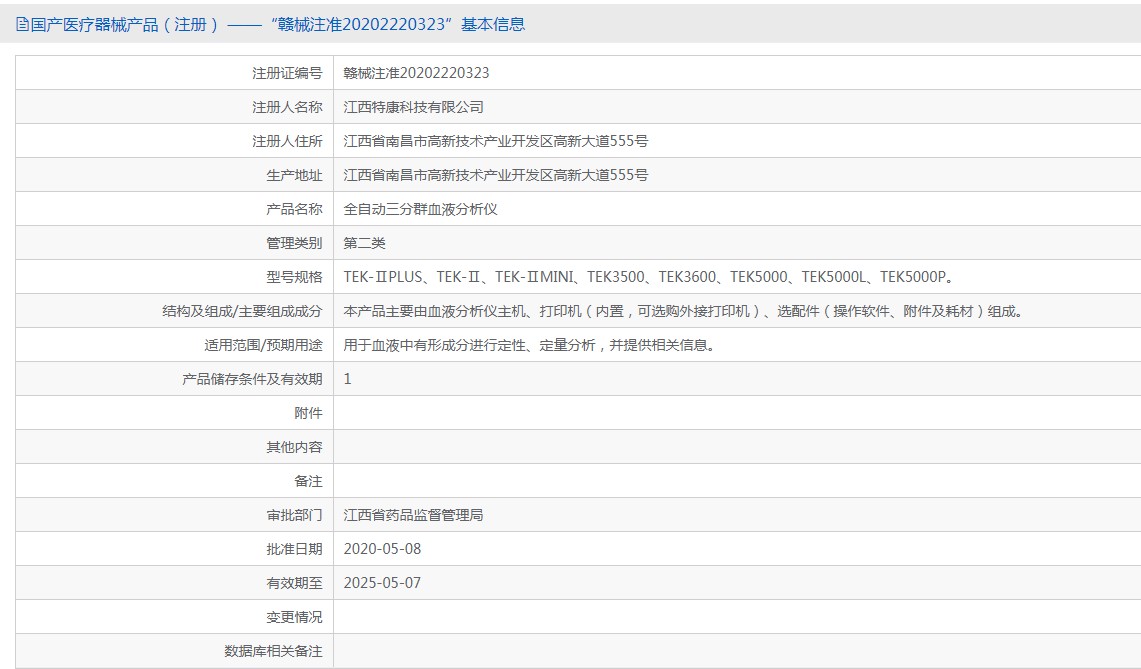Select the expiry date 2025-05-07
Screen dimensions: 1141x669
coord(382,583)
